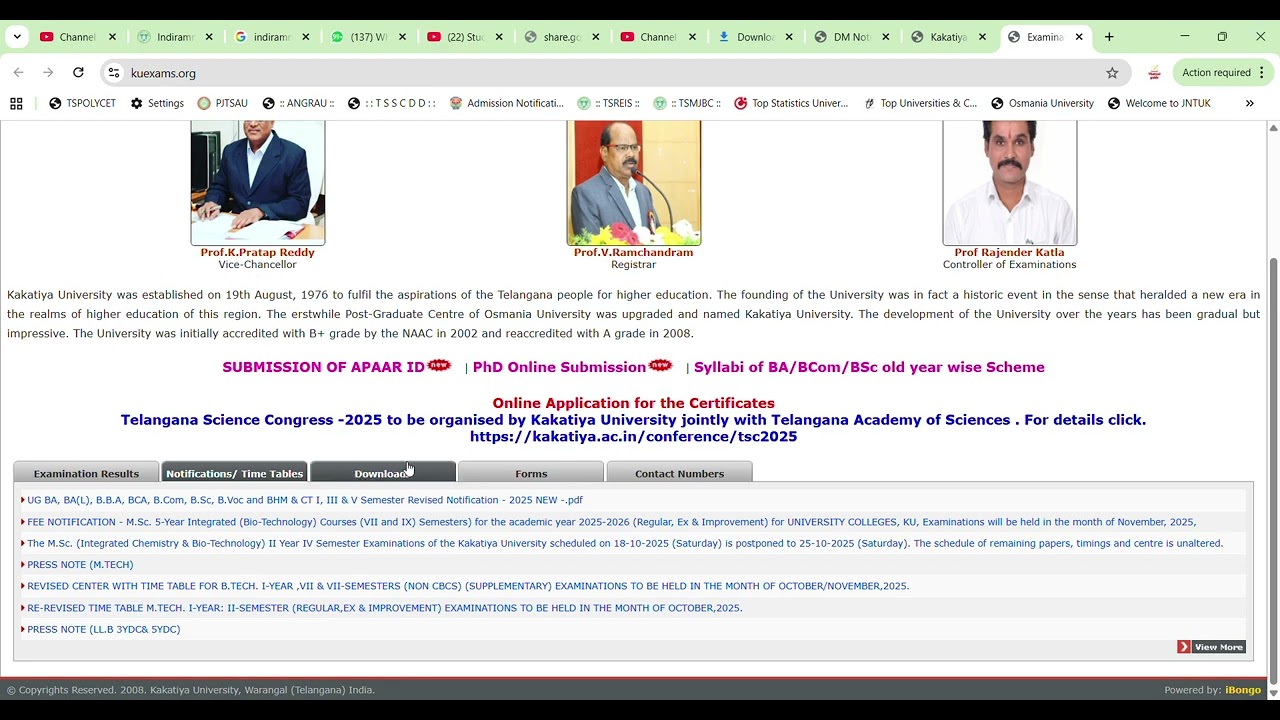This screenshot has width=1280, height=720.
Task: Click Registrar Prof.V.Ramchandram photo
Action: coord(634,183)
